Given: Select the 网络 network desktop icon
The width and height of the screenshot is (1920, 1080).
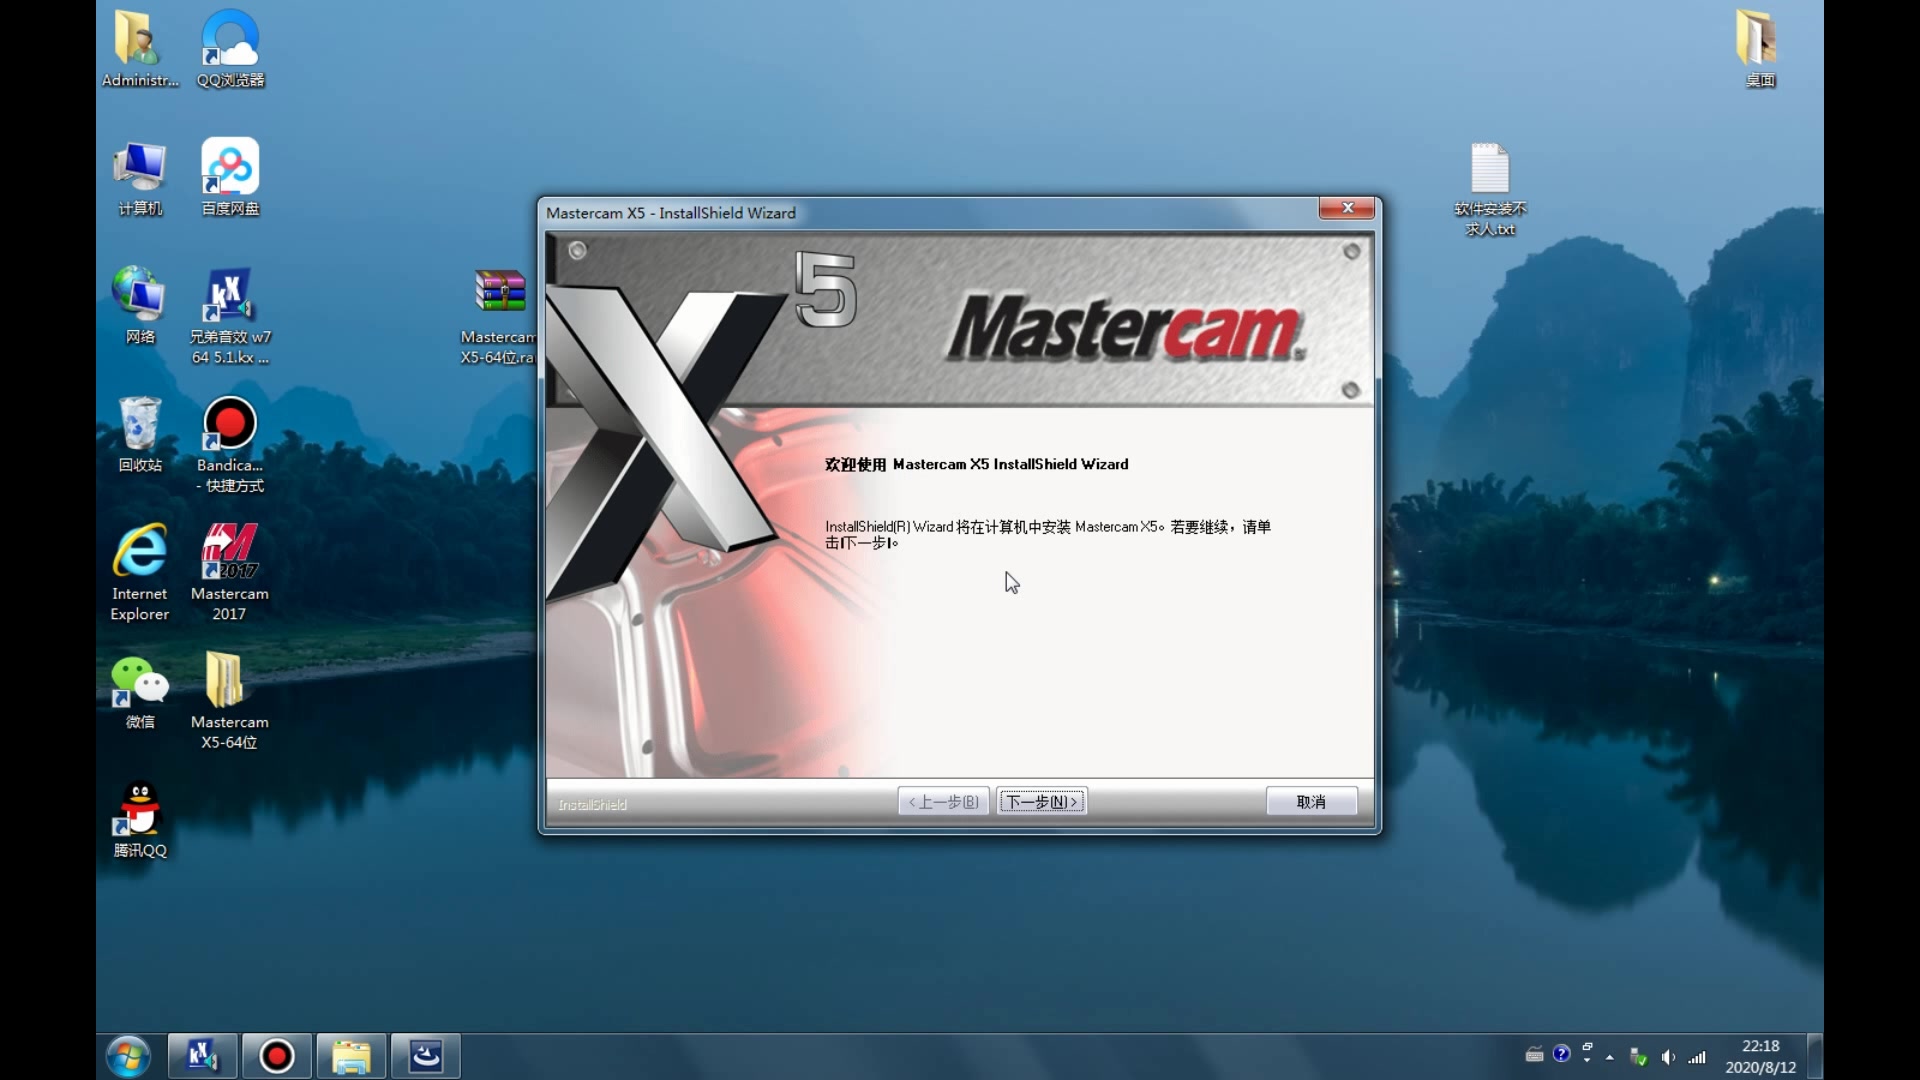Looking at the screenshot, I should [x=140, y=306].
